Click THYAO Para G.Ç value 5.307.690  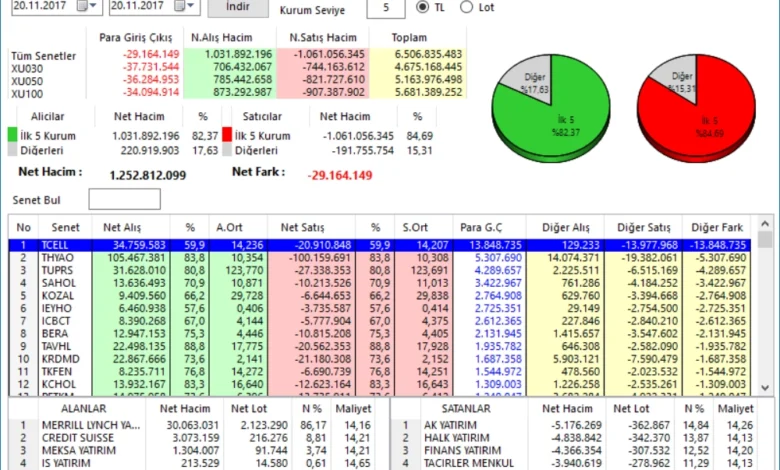tap(498, 258)
